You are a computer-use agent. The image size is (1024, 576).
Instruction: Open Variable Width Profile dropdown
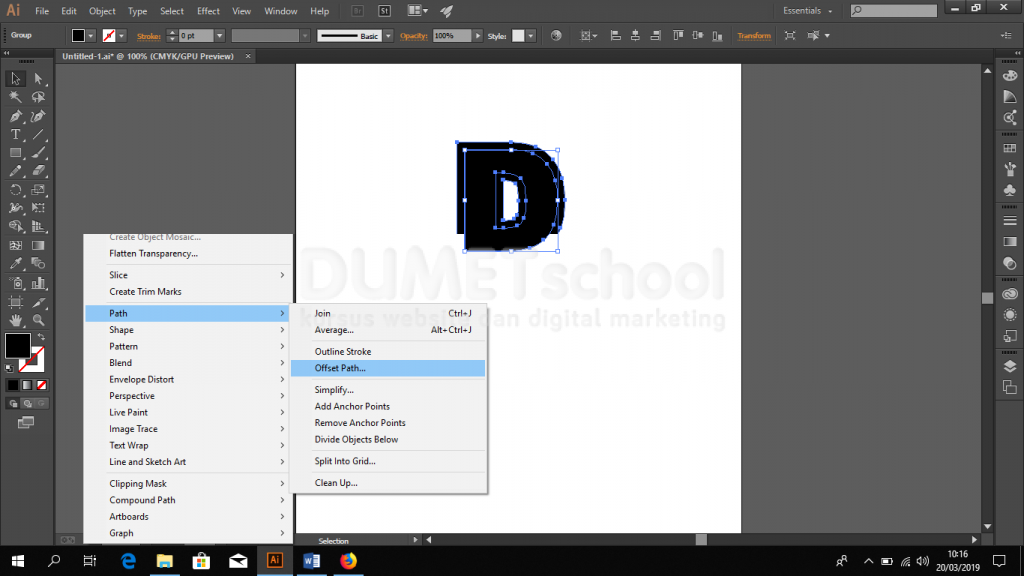click(x=305, y=36)
